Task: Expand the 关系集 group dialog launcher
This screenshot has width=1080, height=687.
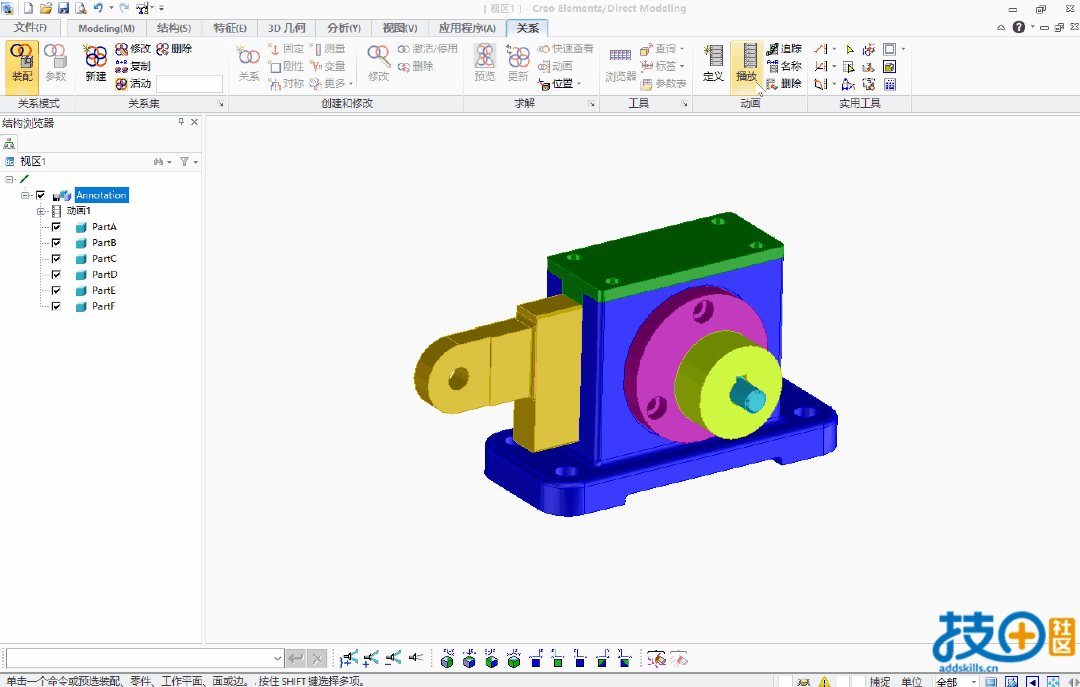Action: click(x=221, y=103)
